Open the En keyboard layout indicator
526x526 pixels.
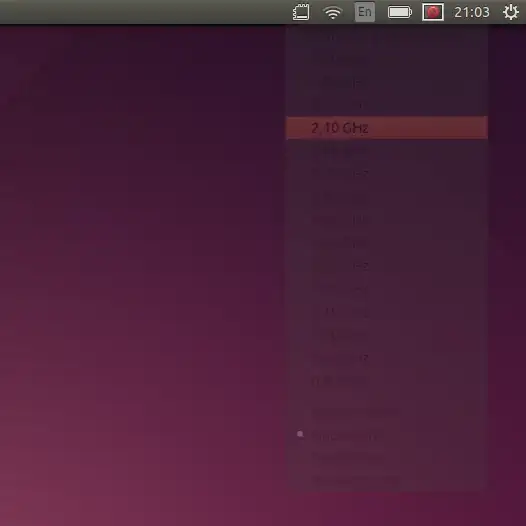click(x=365, y=12)
